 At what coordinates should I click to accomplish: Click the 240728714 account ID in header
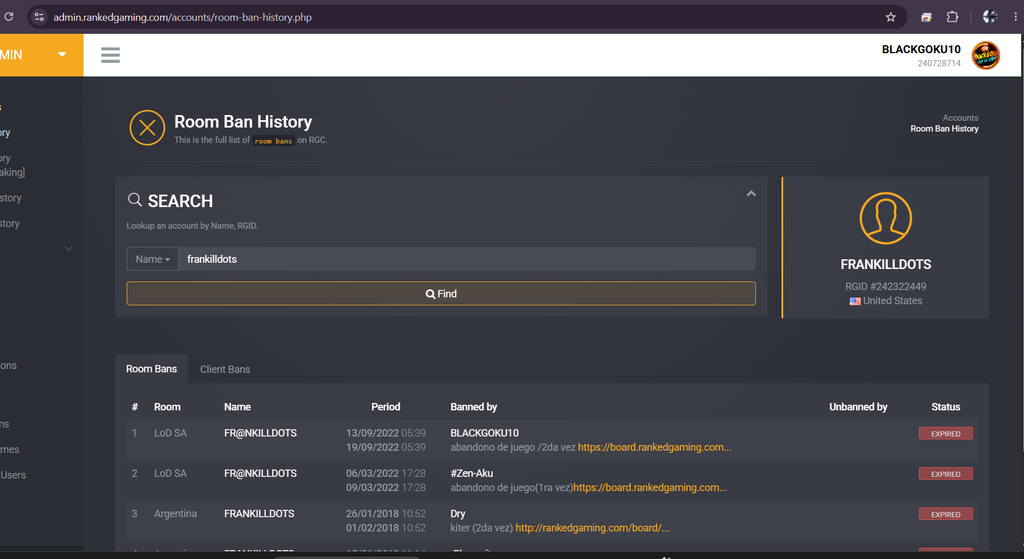tap(939, 63)
